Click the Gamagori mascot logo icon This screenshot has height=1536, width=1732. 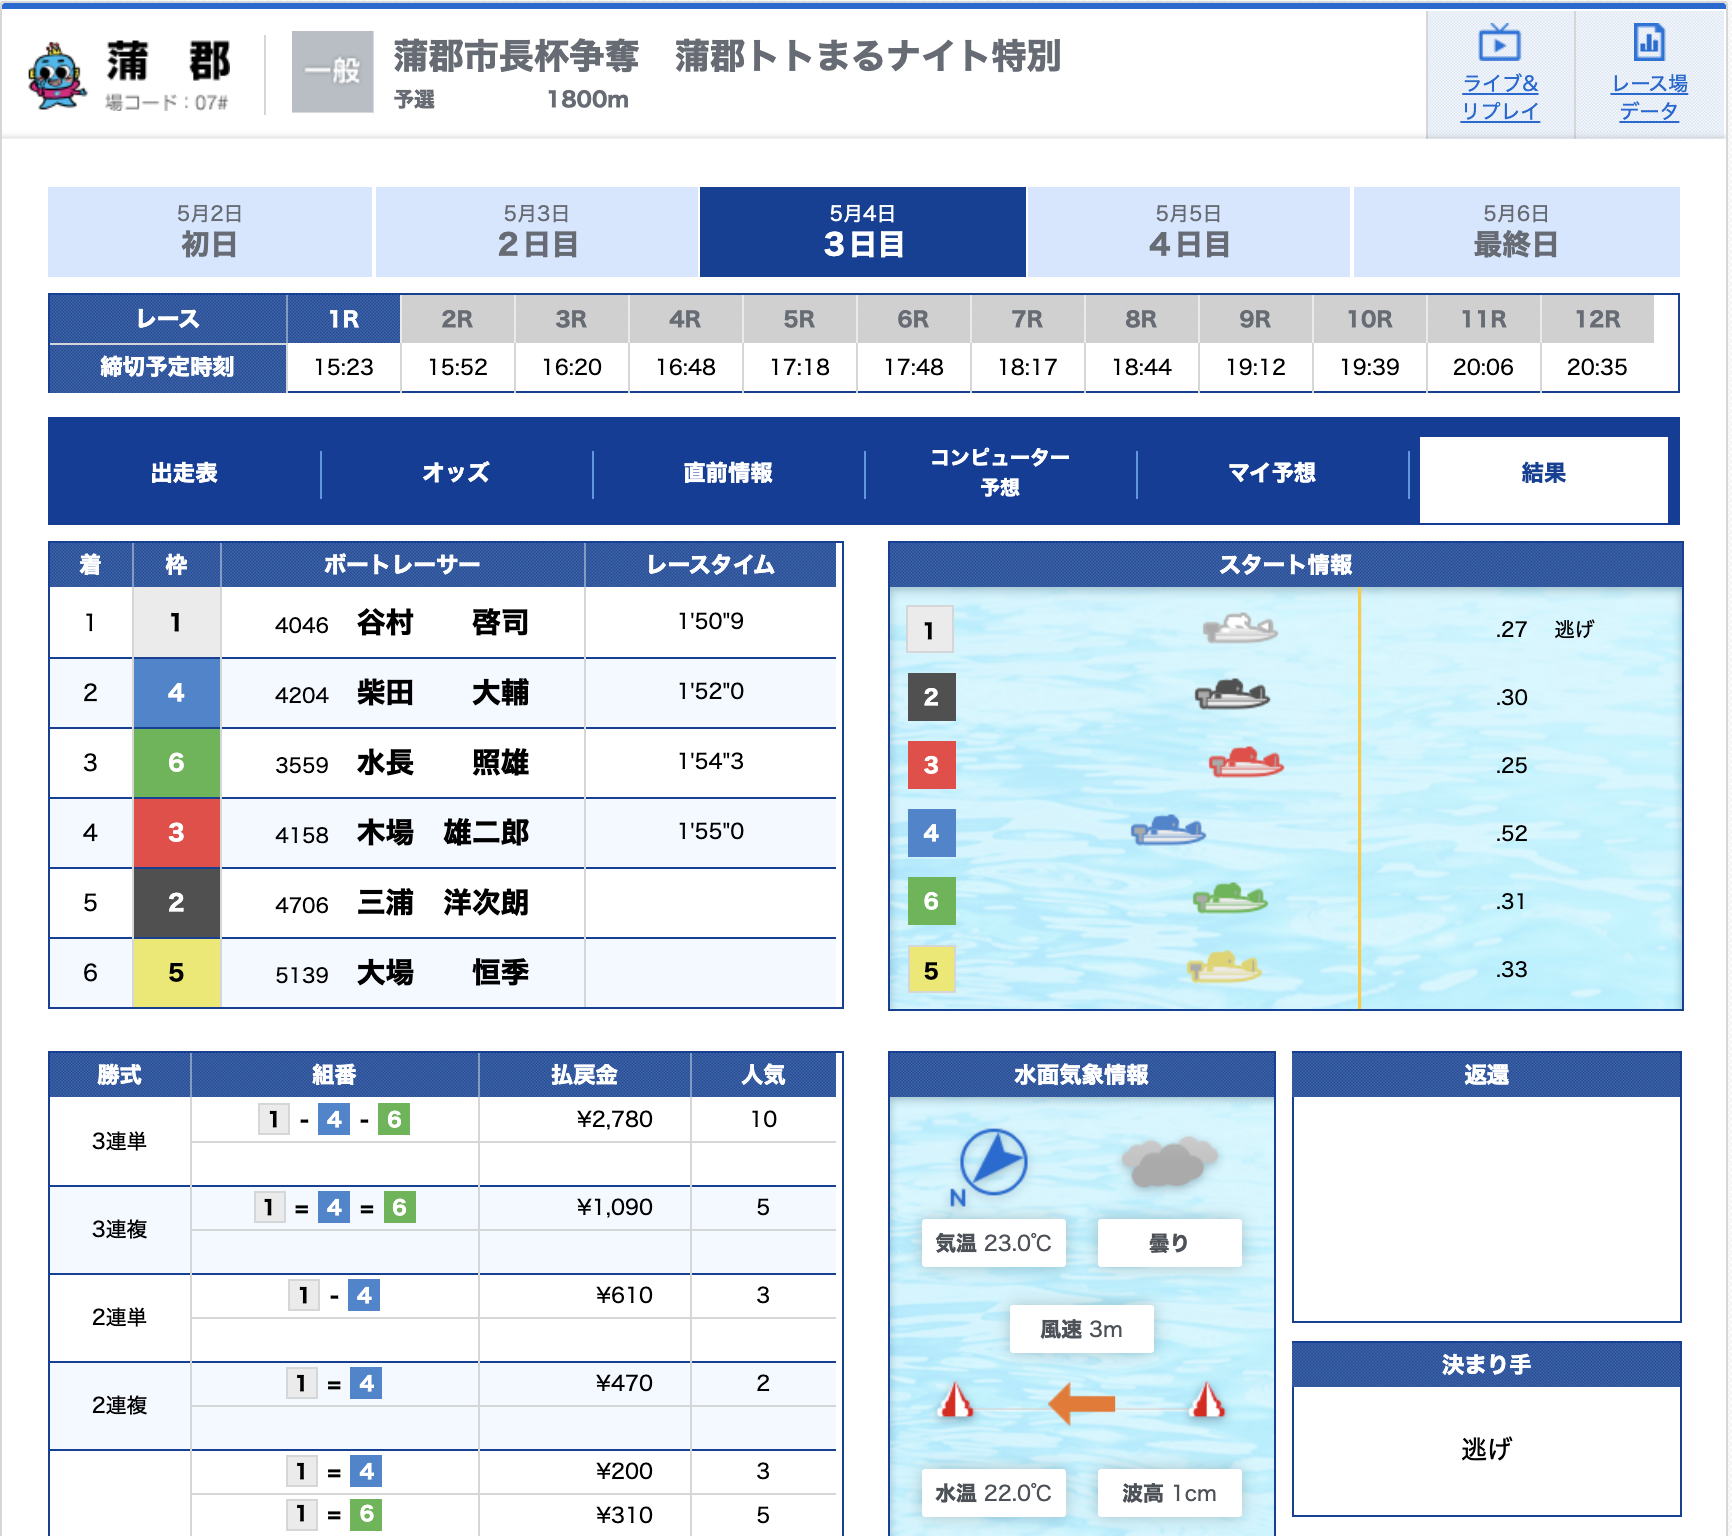tap(57, 75)
